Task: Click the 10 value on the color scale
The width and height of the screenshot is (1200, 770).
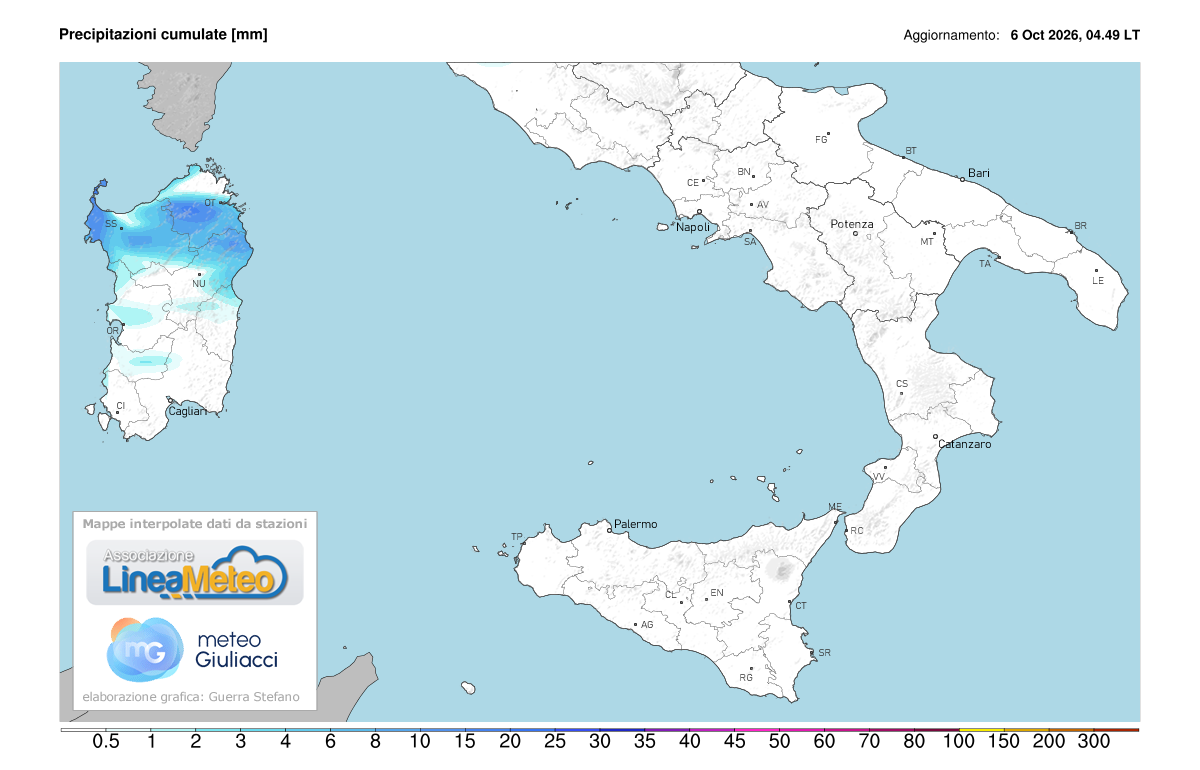Action: (x=420, y=742)
